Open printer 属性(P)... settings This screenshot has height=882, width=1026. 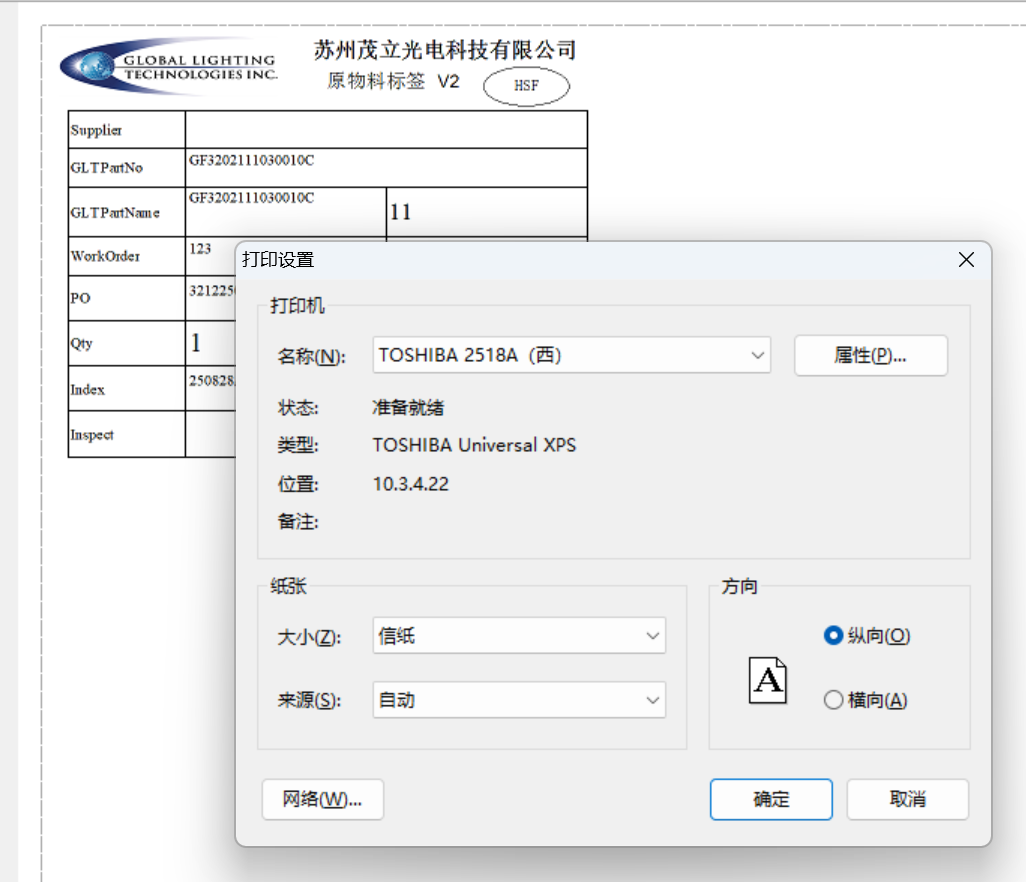[870, 355]
